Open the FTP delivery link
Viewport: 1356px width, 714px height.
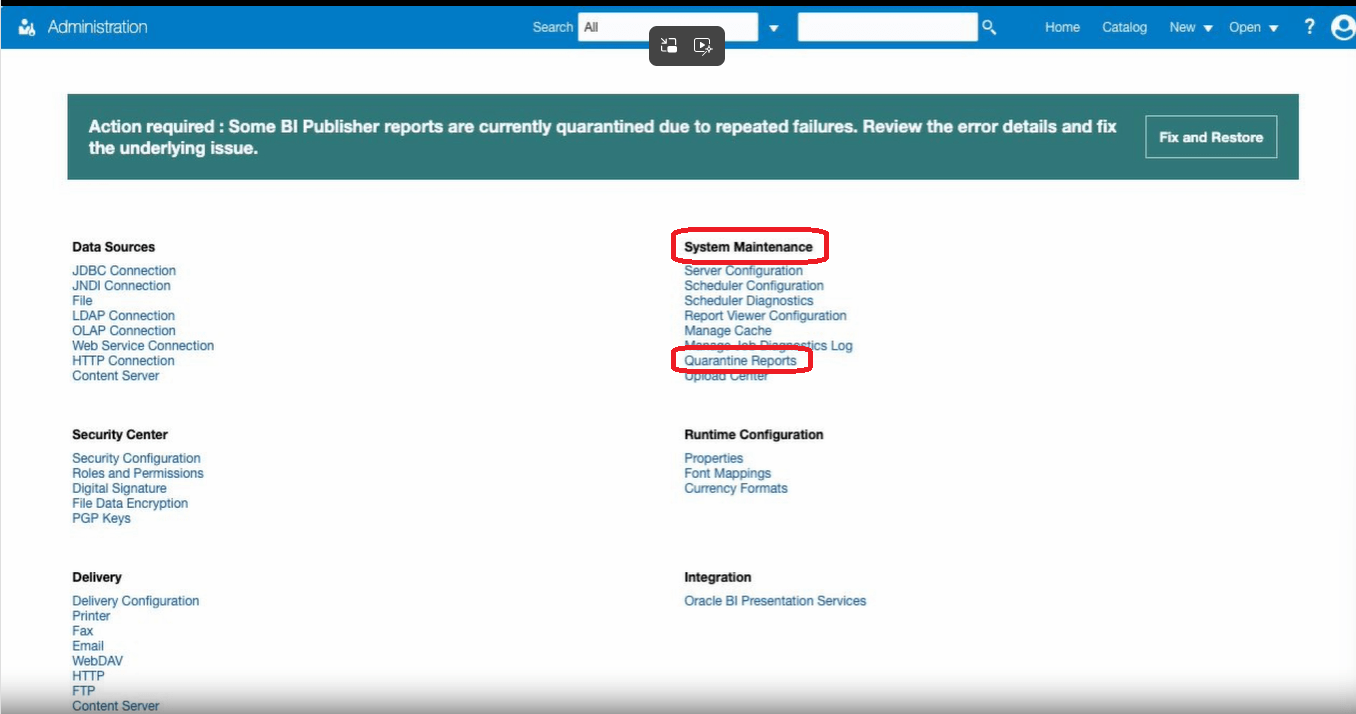pos(84,691)
